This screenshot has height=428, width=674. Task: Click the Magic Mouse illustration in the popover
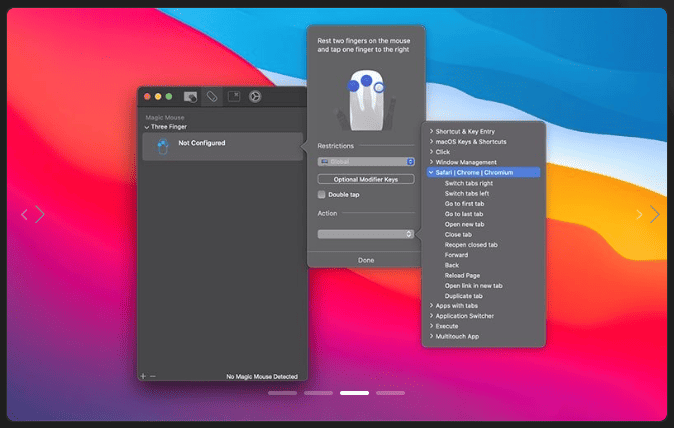(x=366, y=101)
